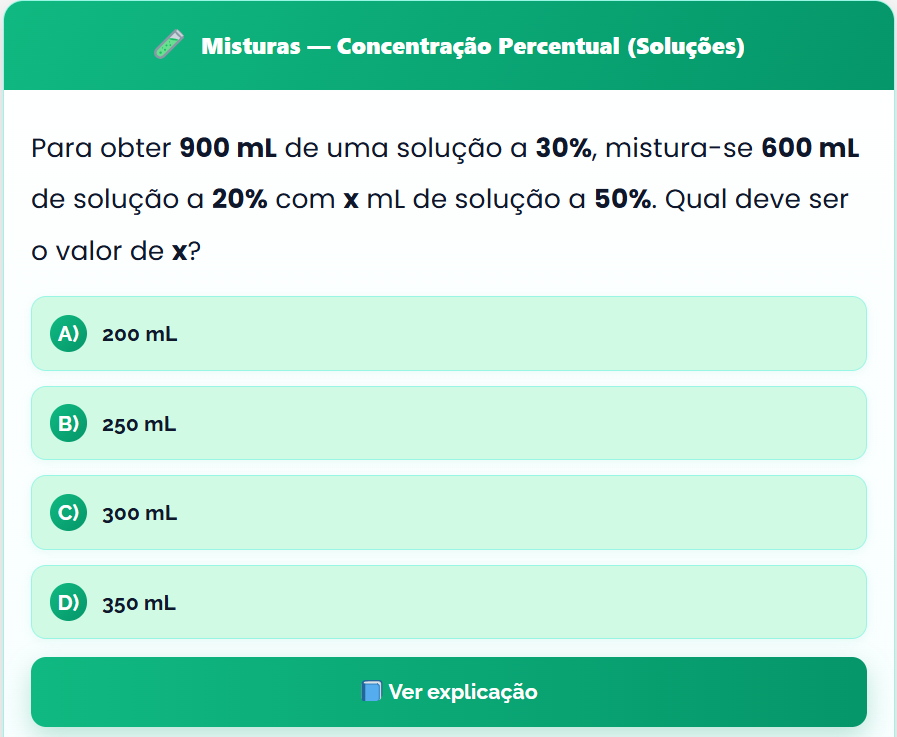
Task: Click the Misturas header title
Action: pos(250,47)
